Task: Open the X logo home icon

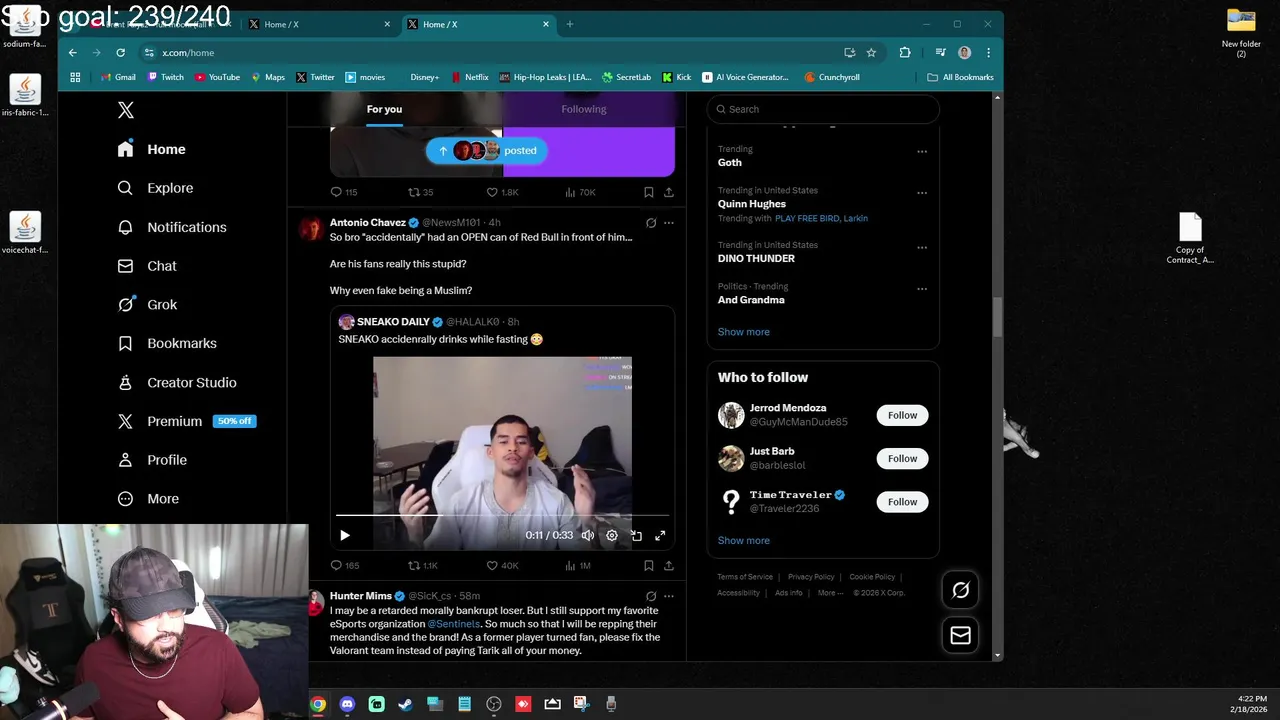Action: 126,110
